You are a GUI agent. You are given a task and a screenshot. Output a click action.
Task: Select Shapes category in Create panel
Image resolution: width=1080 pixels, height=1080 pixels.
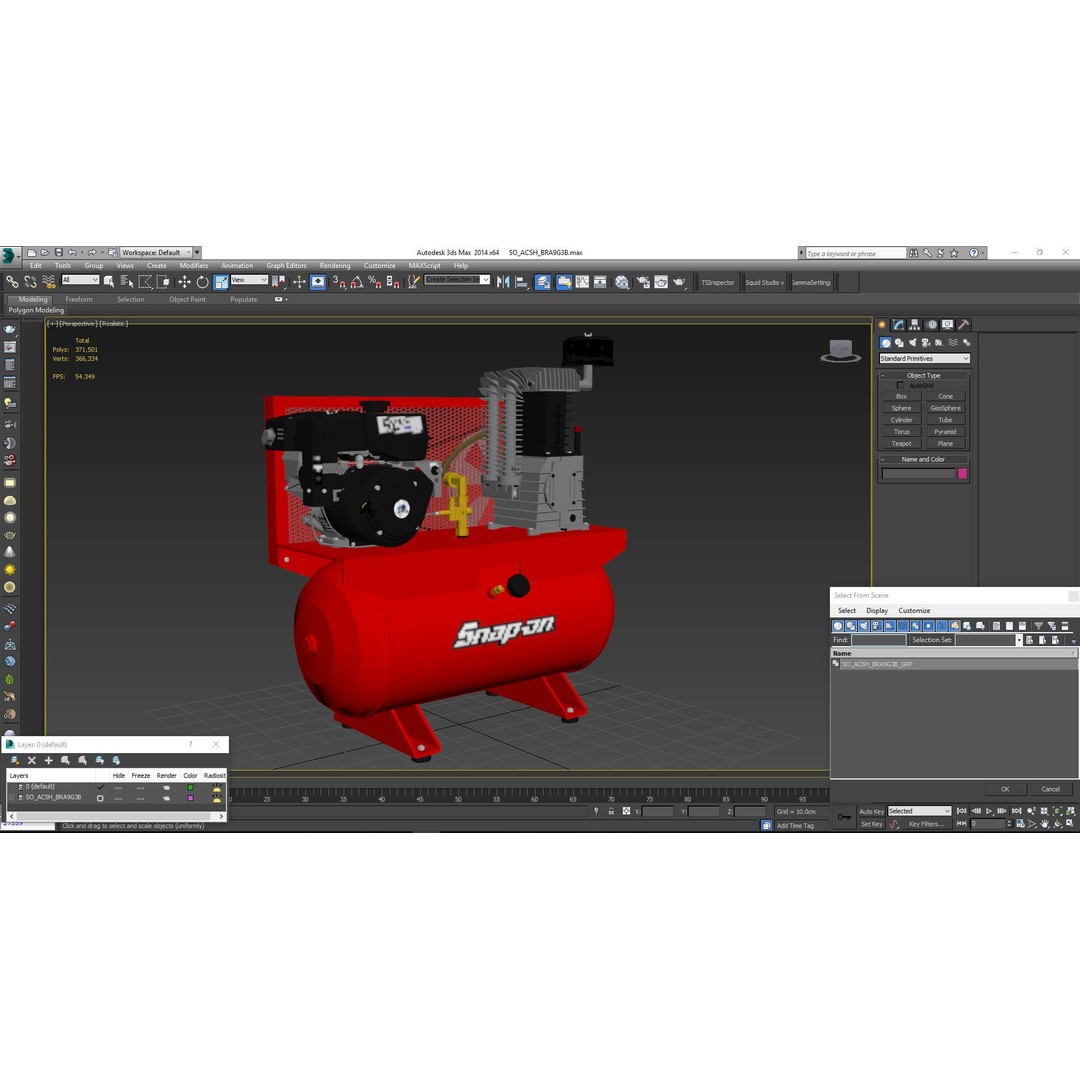tap(899, 342)
